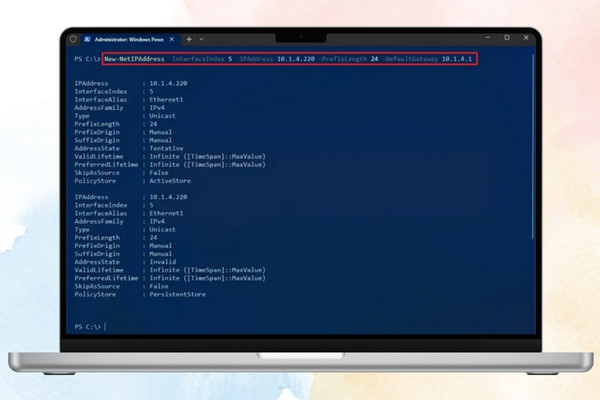
Task: Click the bottom PS C:\> prompt
Action: (88, 327)
